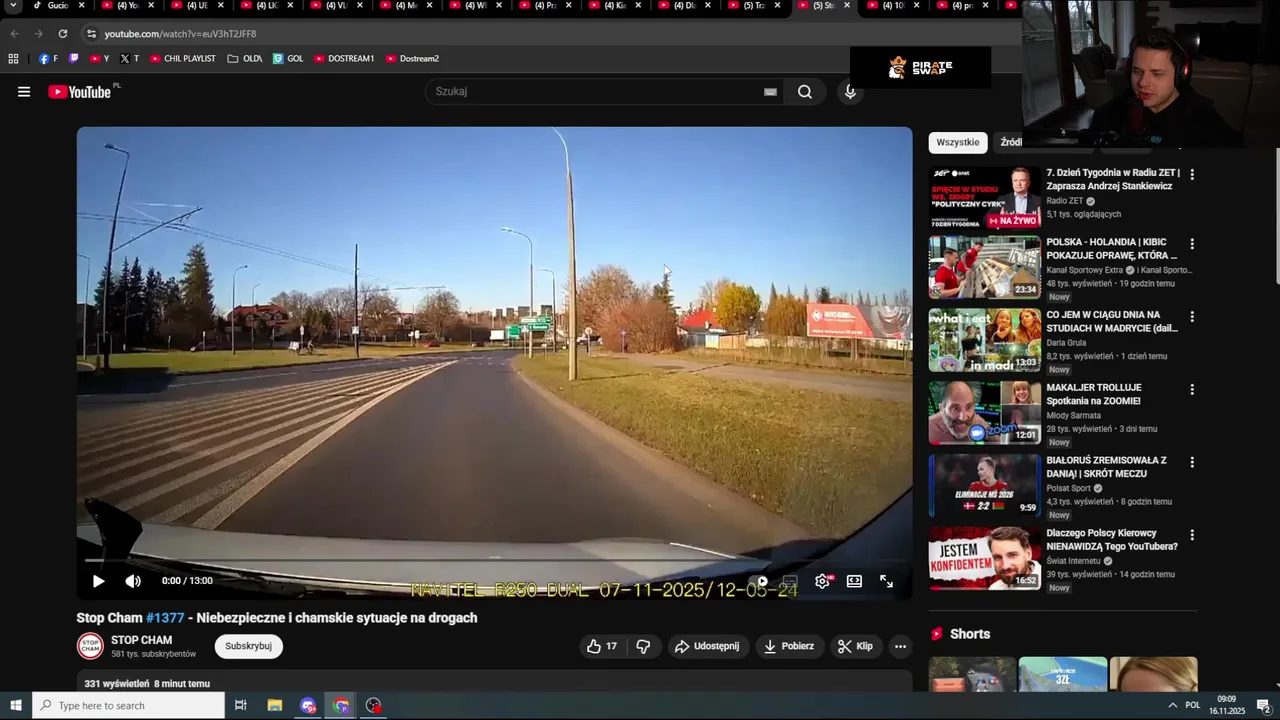Screen dimensions: 1280x720
Task: Share the video via Udostępnij
Action: pyautogui.click(x=707, y=646)
